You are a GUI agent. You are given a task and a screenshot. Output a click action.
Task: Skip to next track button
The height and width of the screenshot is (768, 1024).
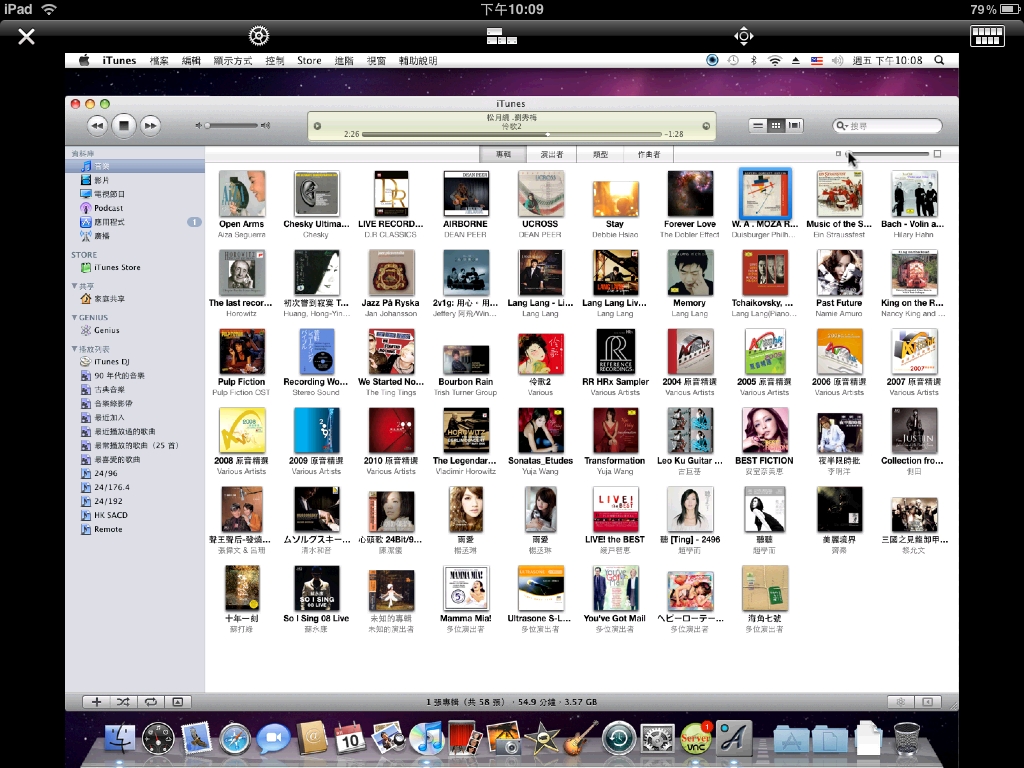click(150, 125)
